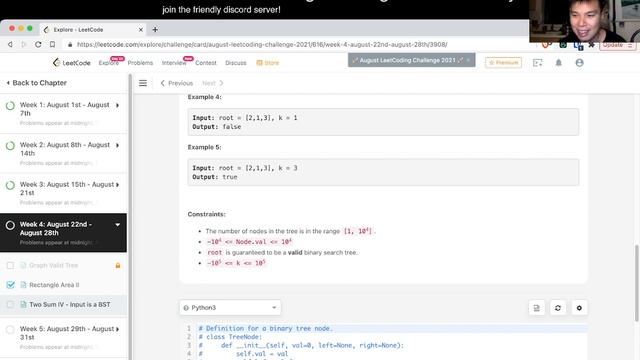Click the browser Update button
The width and height of the screenshot is (640, 360).
[x=617, y=45]
